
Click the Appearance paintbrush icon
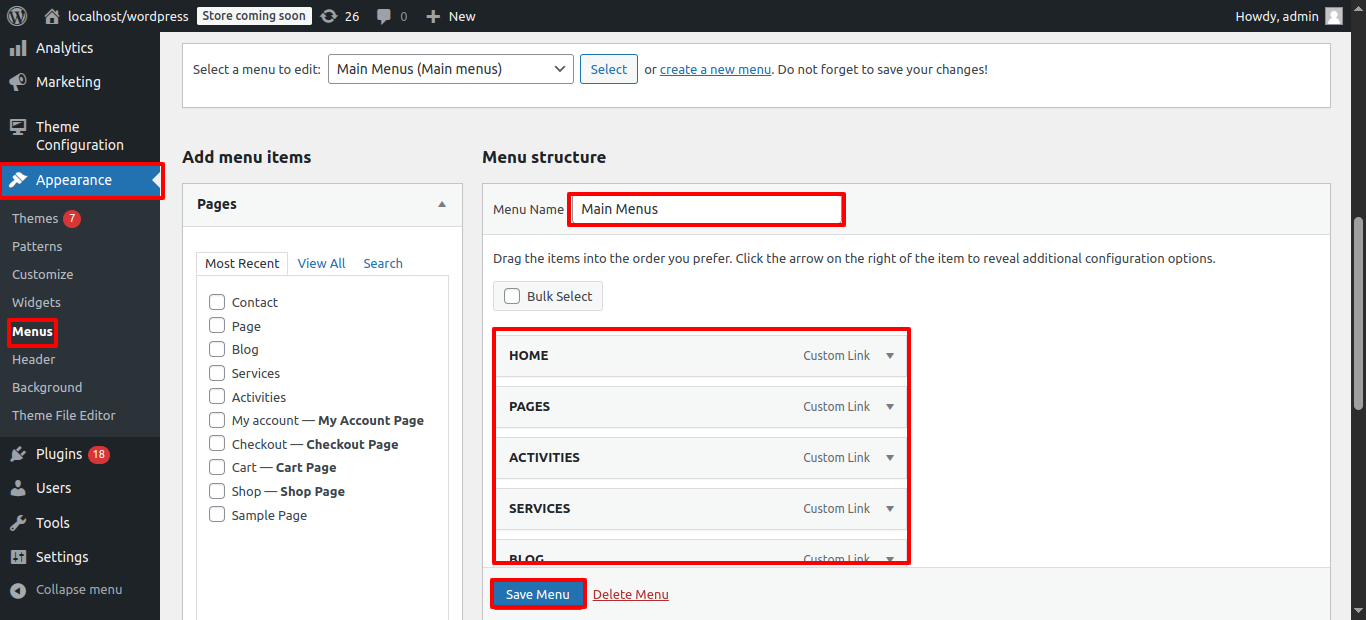tap(18, 180)
